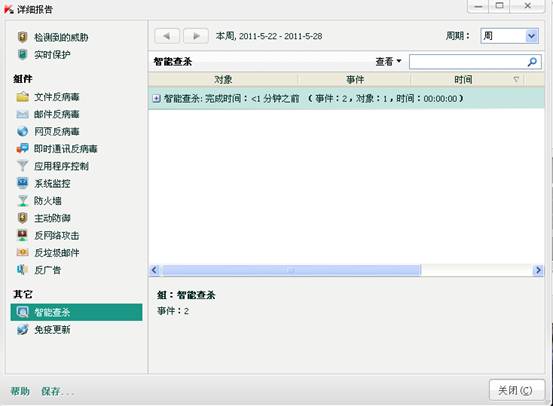Click the 网页反病毒 globe icon
Screen dimensions: 553x406
tap(23, 131)
